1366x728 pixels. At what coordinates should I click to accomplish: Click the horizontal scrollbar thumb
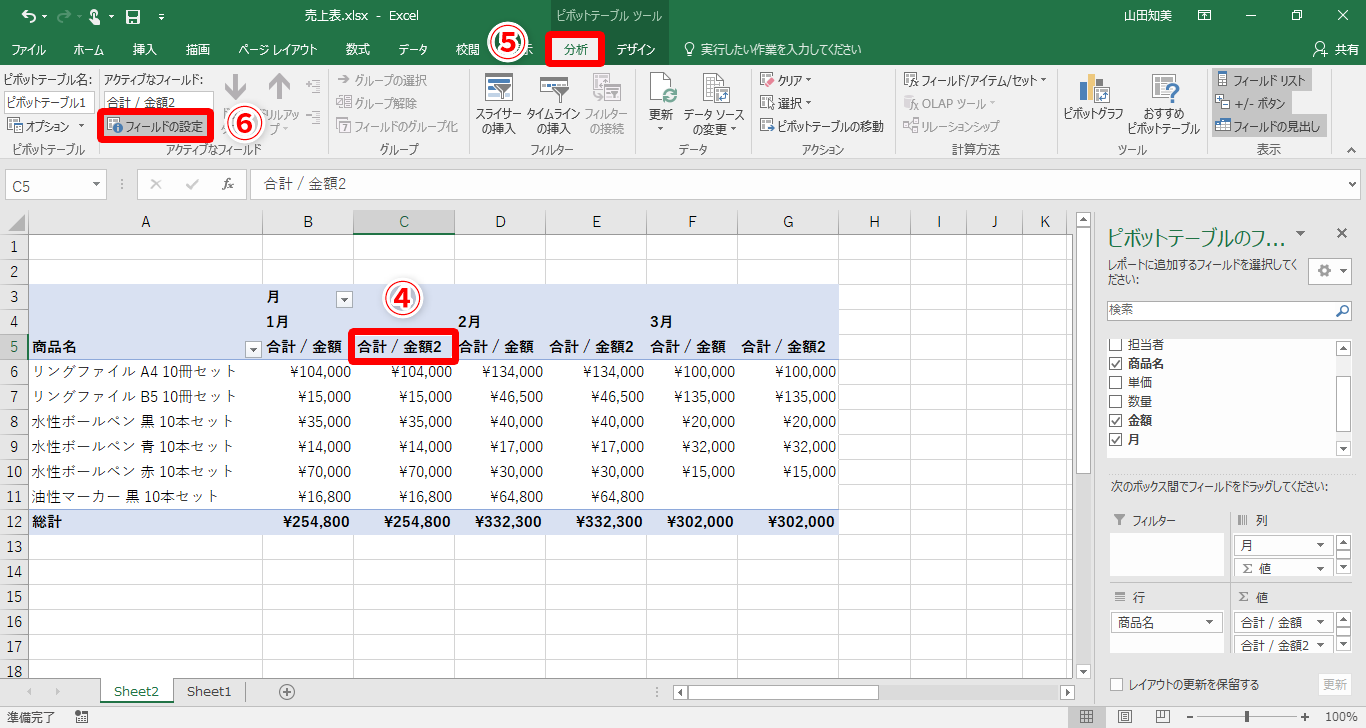point(783,692)
